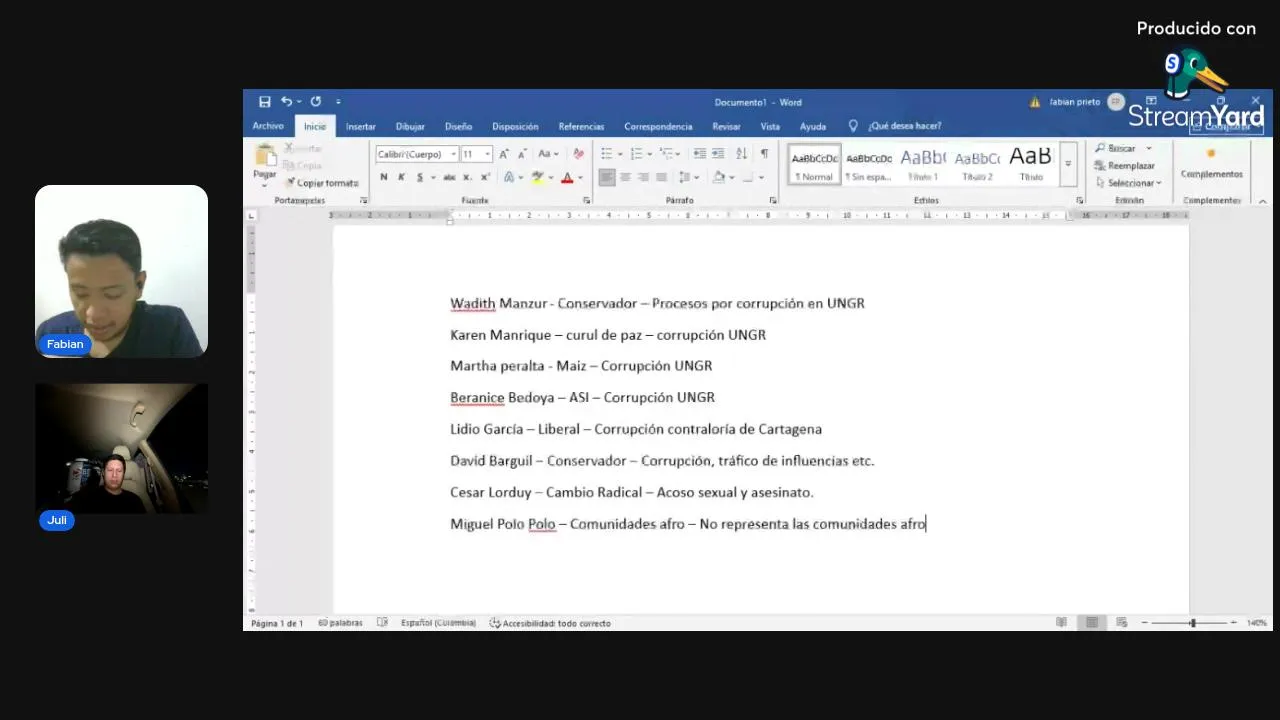Open the borders dropdown arrow

coord(760,177)
